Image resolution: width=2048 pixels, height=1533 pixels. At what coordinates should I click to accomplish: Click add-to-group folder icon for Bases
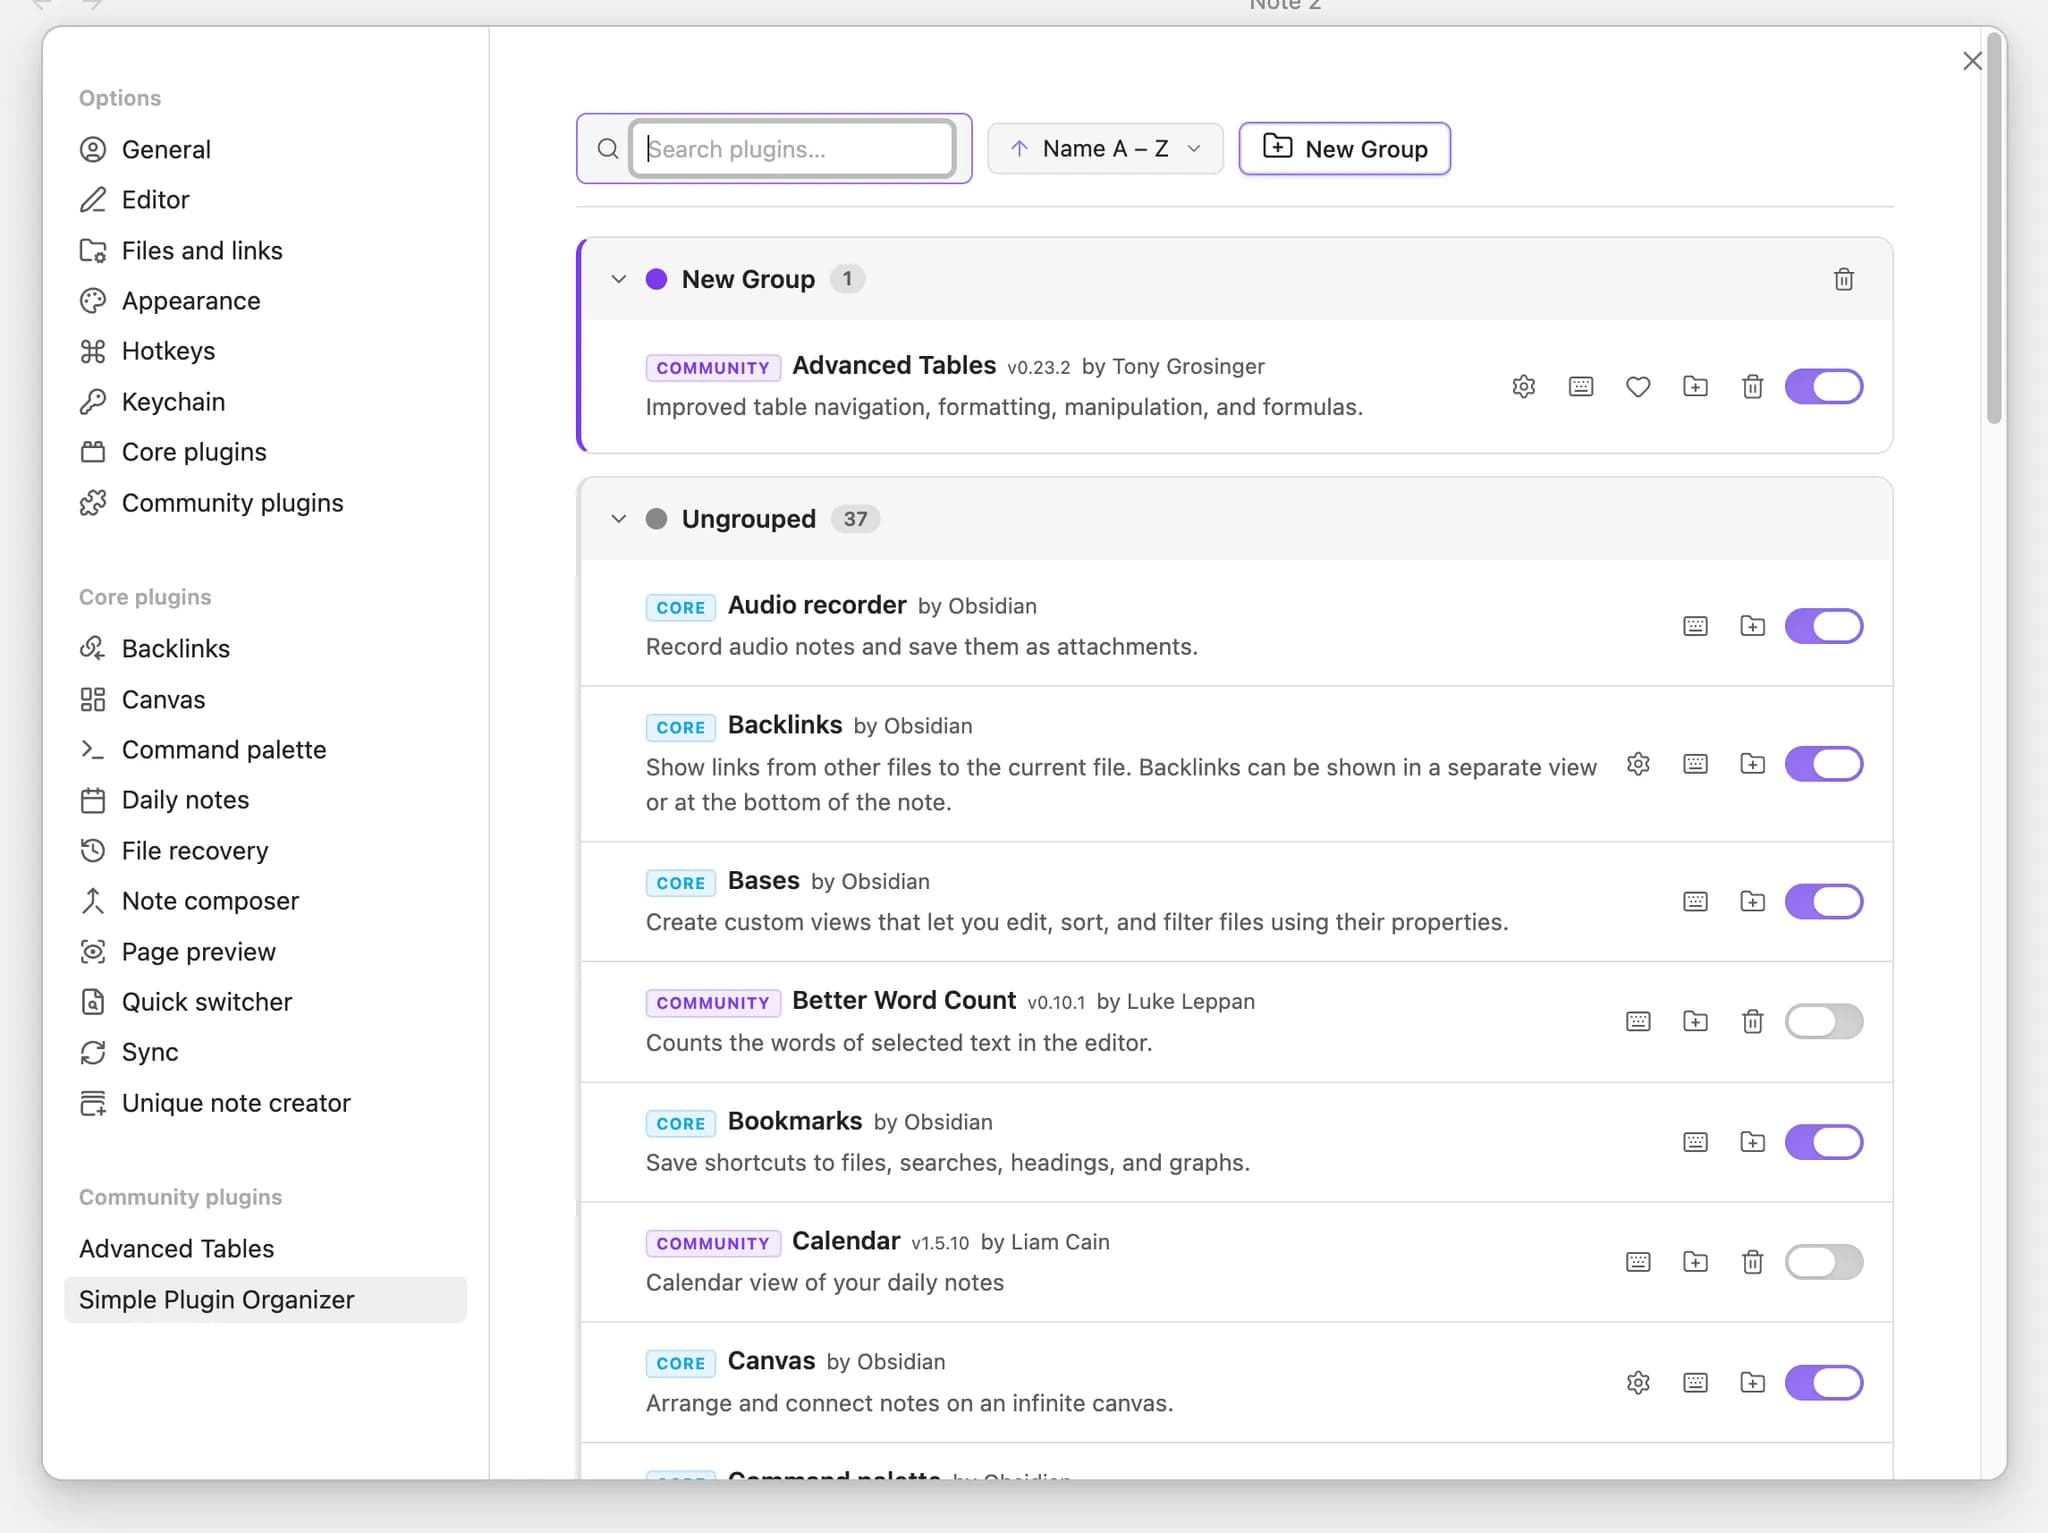[x=1752, y=902]
